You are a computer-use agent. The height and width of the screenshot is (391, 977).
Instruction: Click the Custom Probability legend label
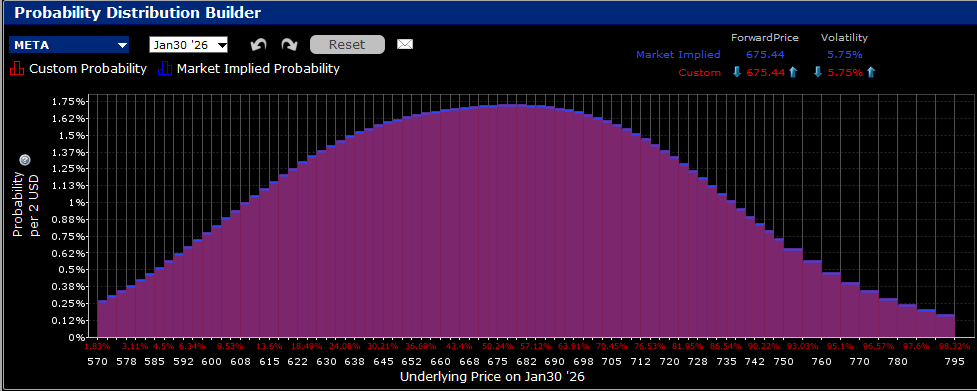pyautogui.click(x=88, y=68)
